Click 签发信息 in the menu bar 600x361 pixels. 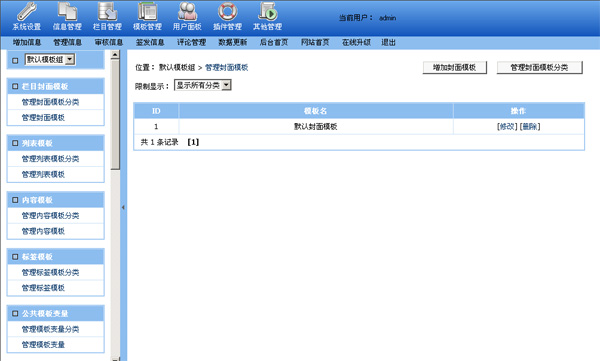point(150,42)
